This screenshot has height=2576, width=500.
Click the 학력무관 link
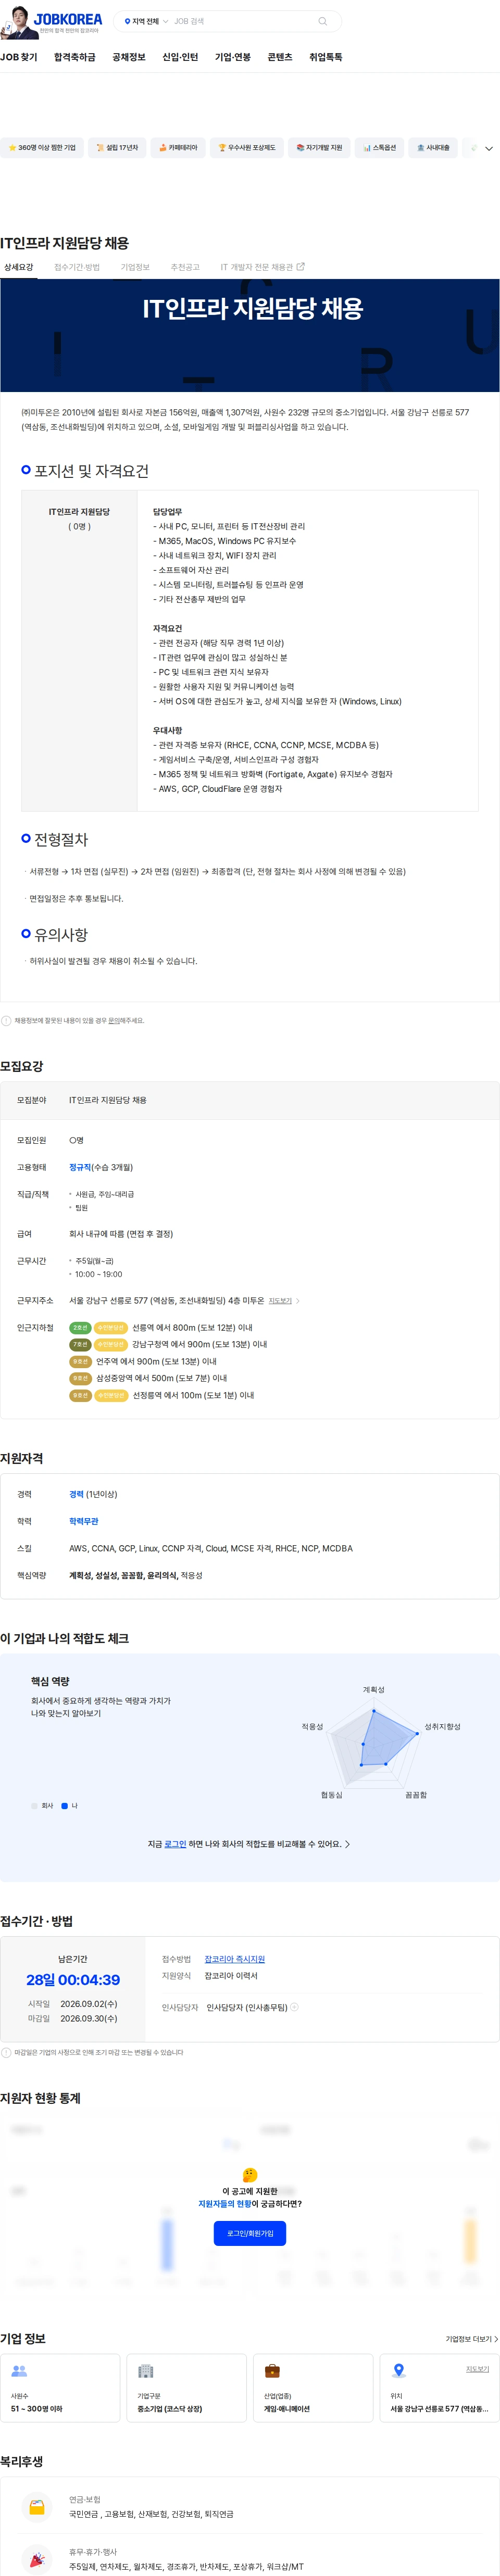pos(84,1521)
